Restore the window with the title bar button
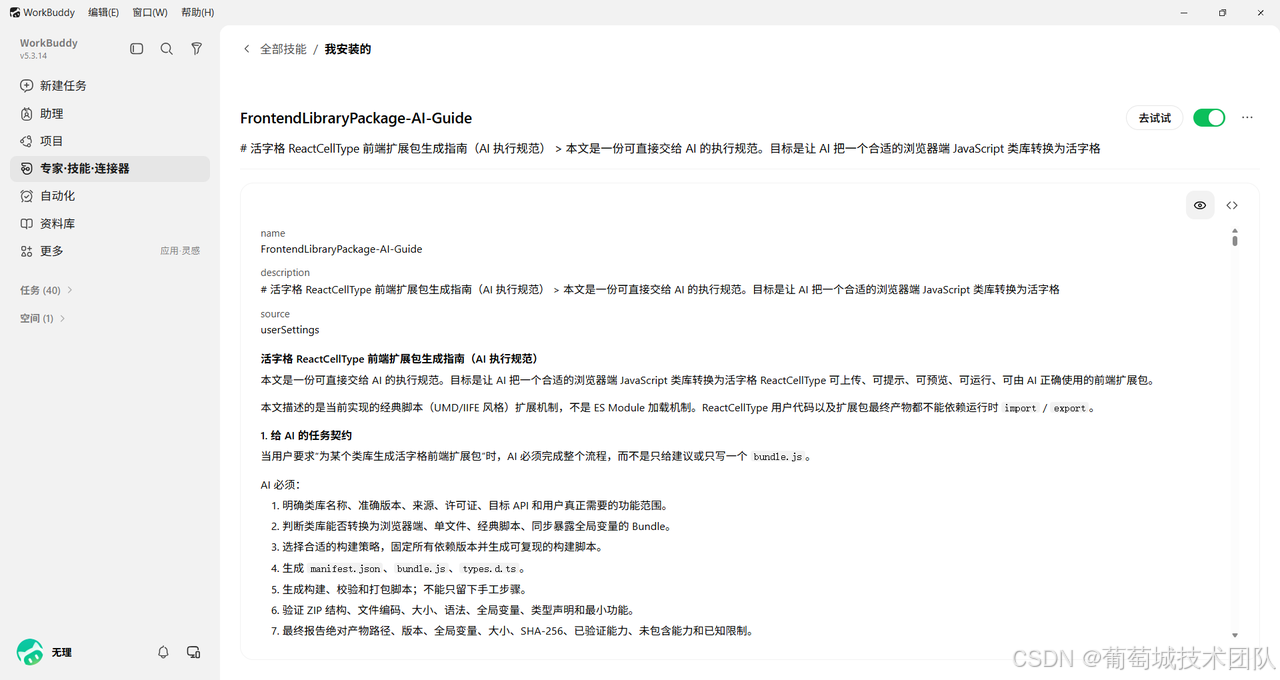This screenshot has width=1280, height=680. point(1222,12)
